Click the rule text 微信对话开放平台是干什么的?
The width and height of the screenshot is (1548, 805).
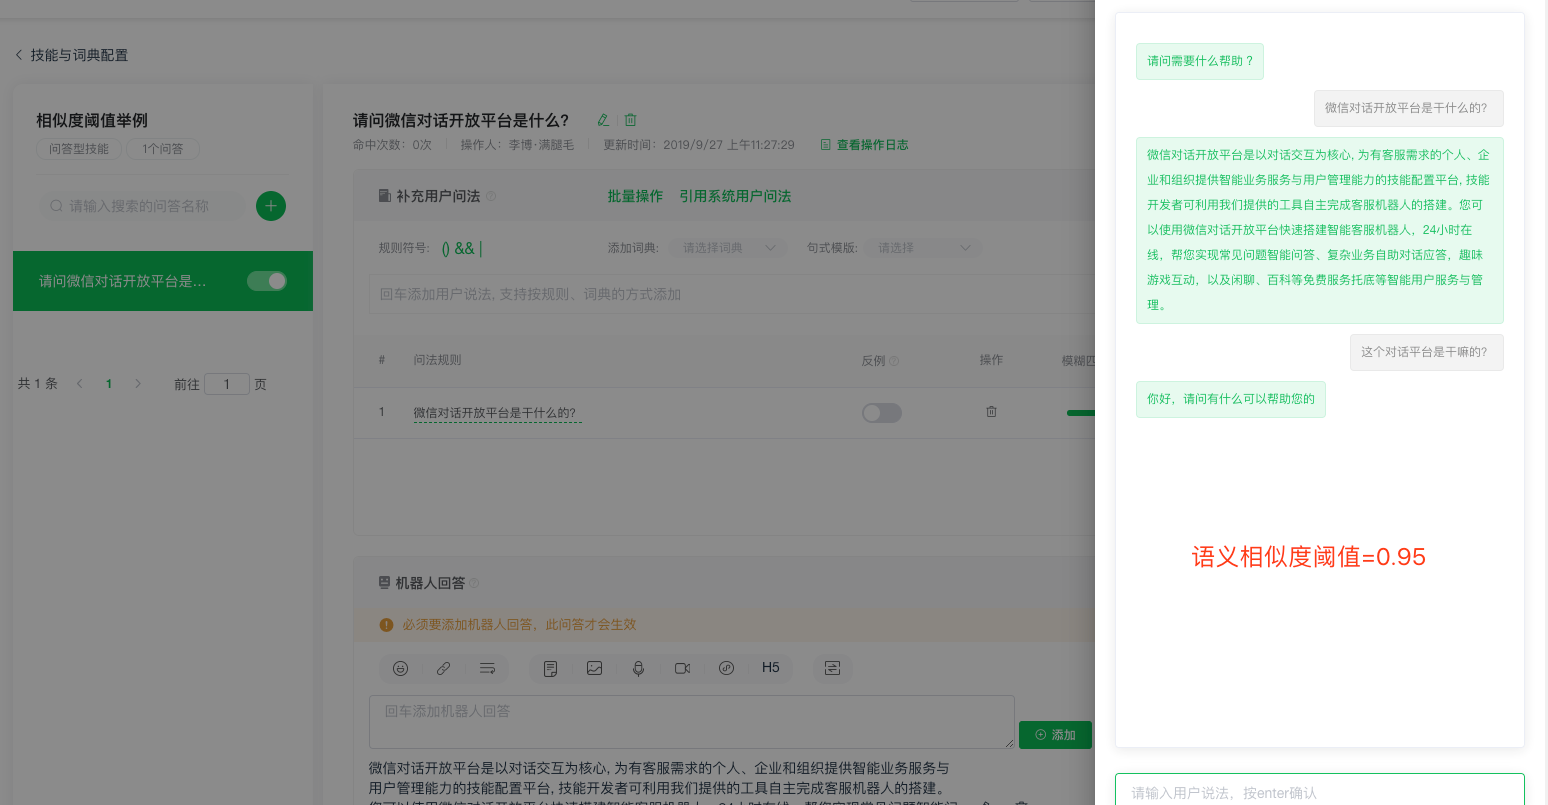pos(495,413)
